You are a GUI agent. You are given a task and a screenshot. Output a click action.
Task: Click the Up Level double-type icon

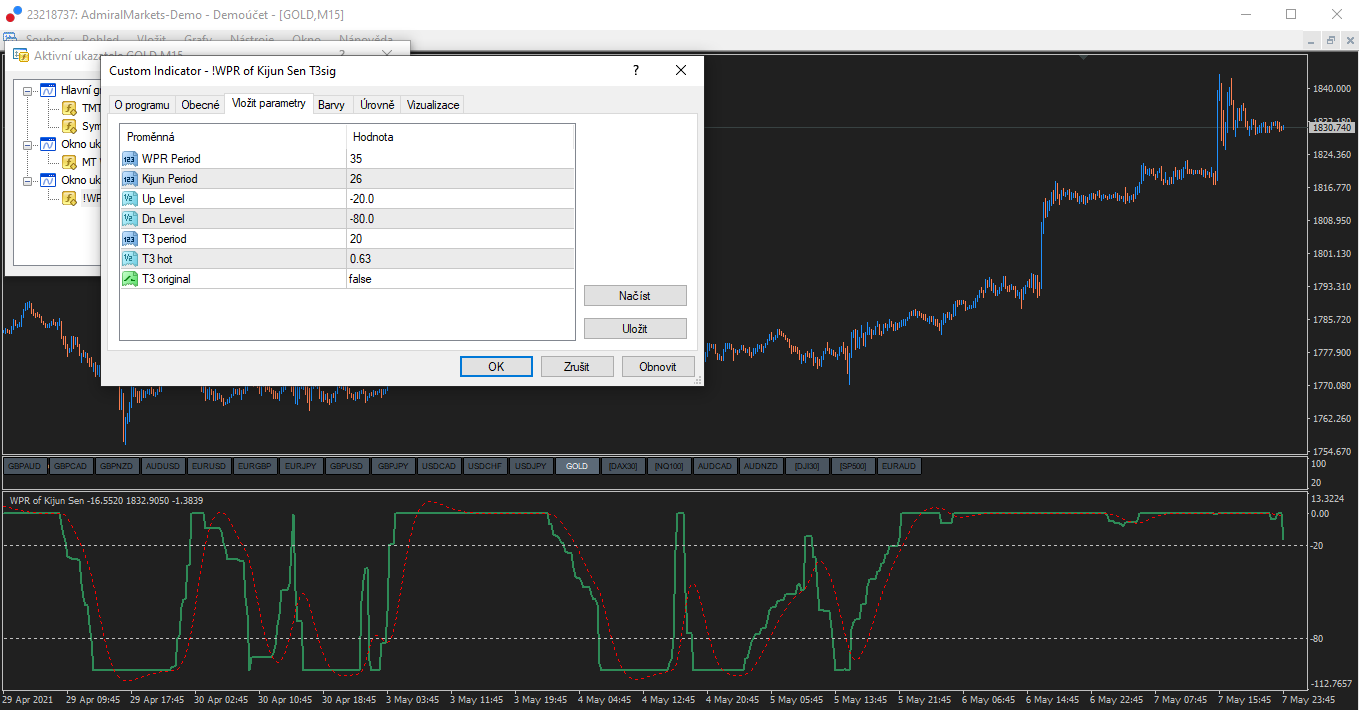tap(130, 199)
